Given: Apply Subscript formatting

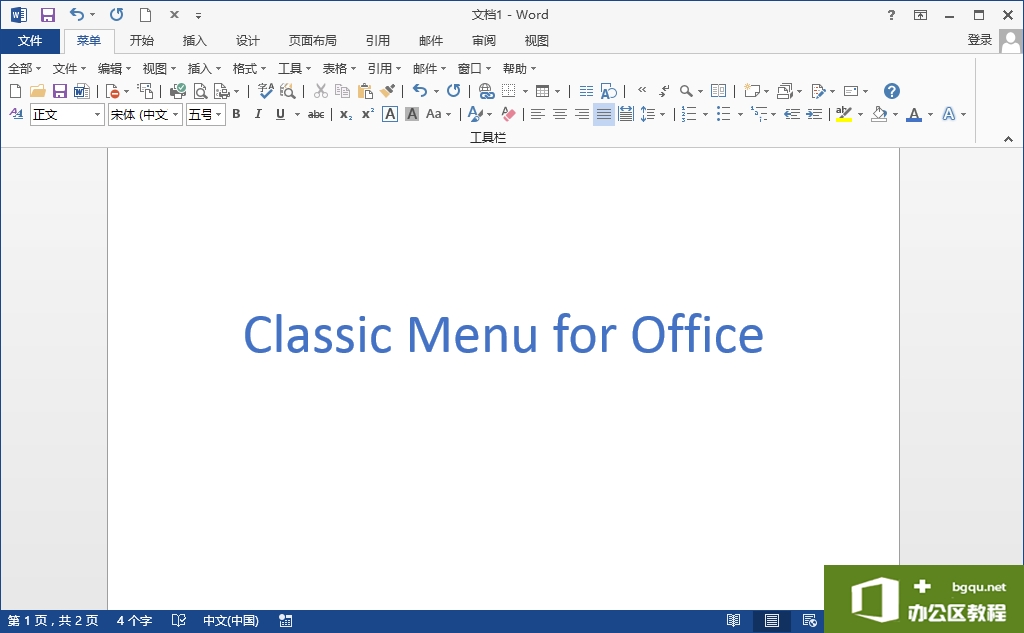Looking at the screenshot, I should 346,114.
